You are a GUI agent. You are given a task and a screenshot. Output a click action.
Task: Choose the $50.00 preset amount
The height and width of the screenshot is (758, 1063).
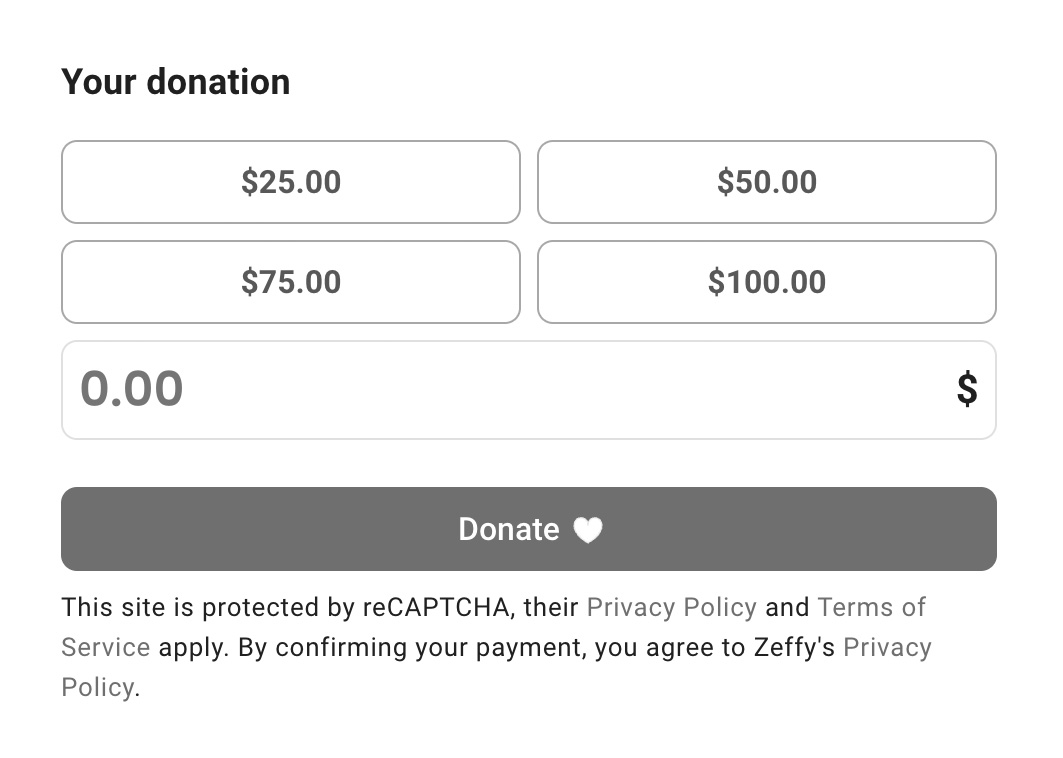[x=767, y=182]
